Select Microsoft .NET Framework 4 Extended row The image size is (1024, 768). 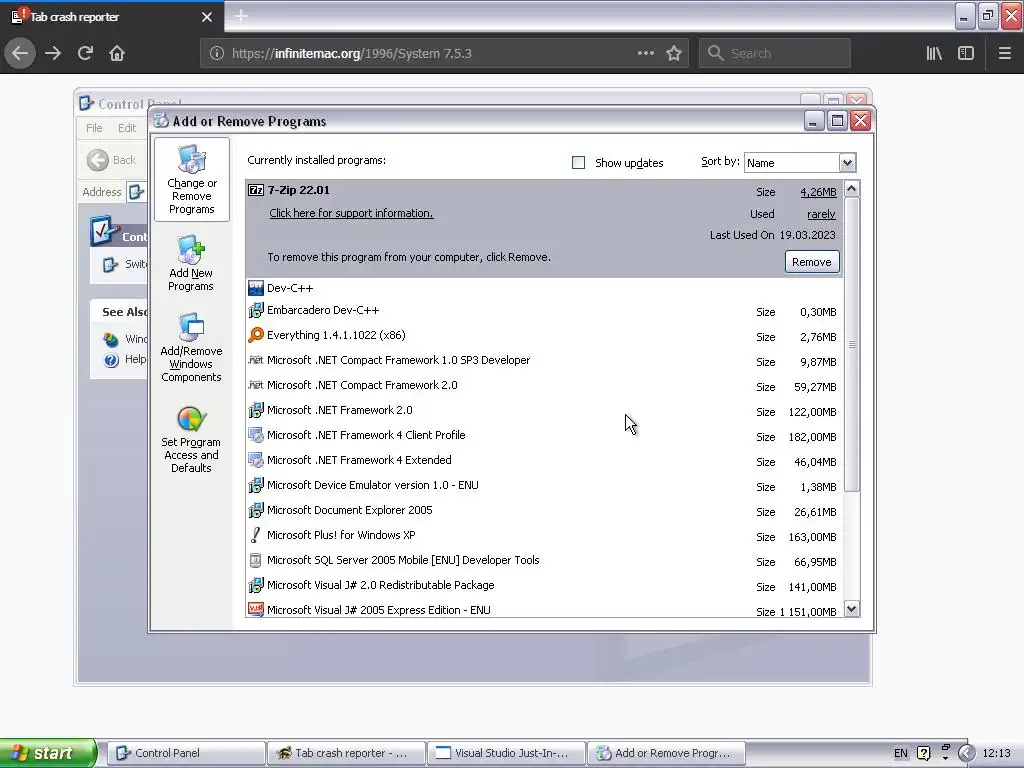tap(545, 460)
